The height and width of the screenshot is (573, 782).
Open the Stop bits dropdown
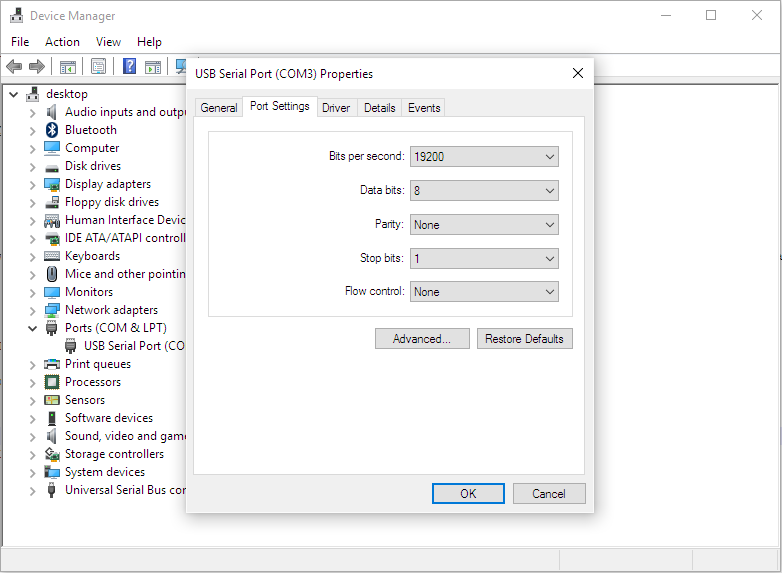[x=484, y=258]
